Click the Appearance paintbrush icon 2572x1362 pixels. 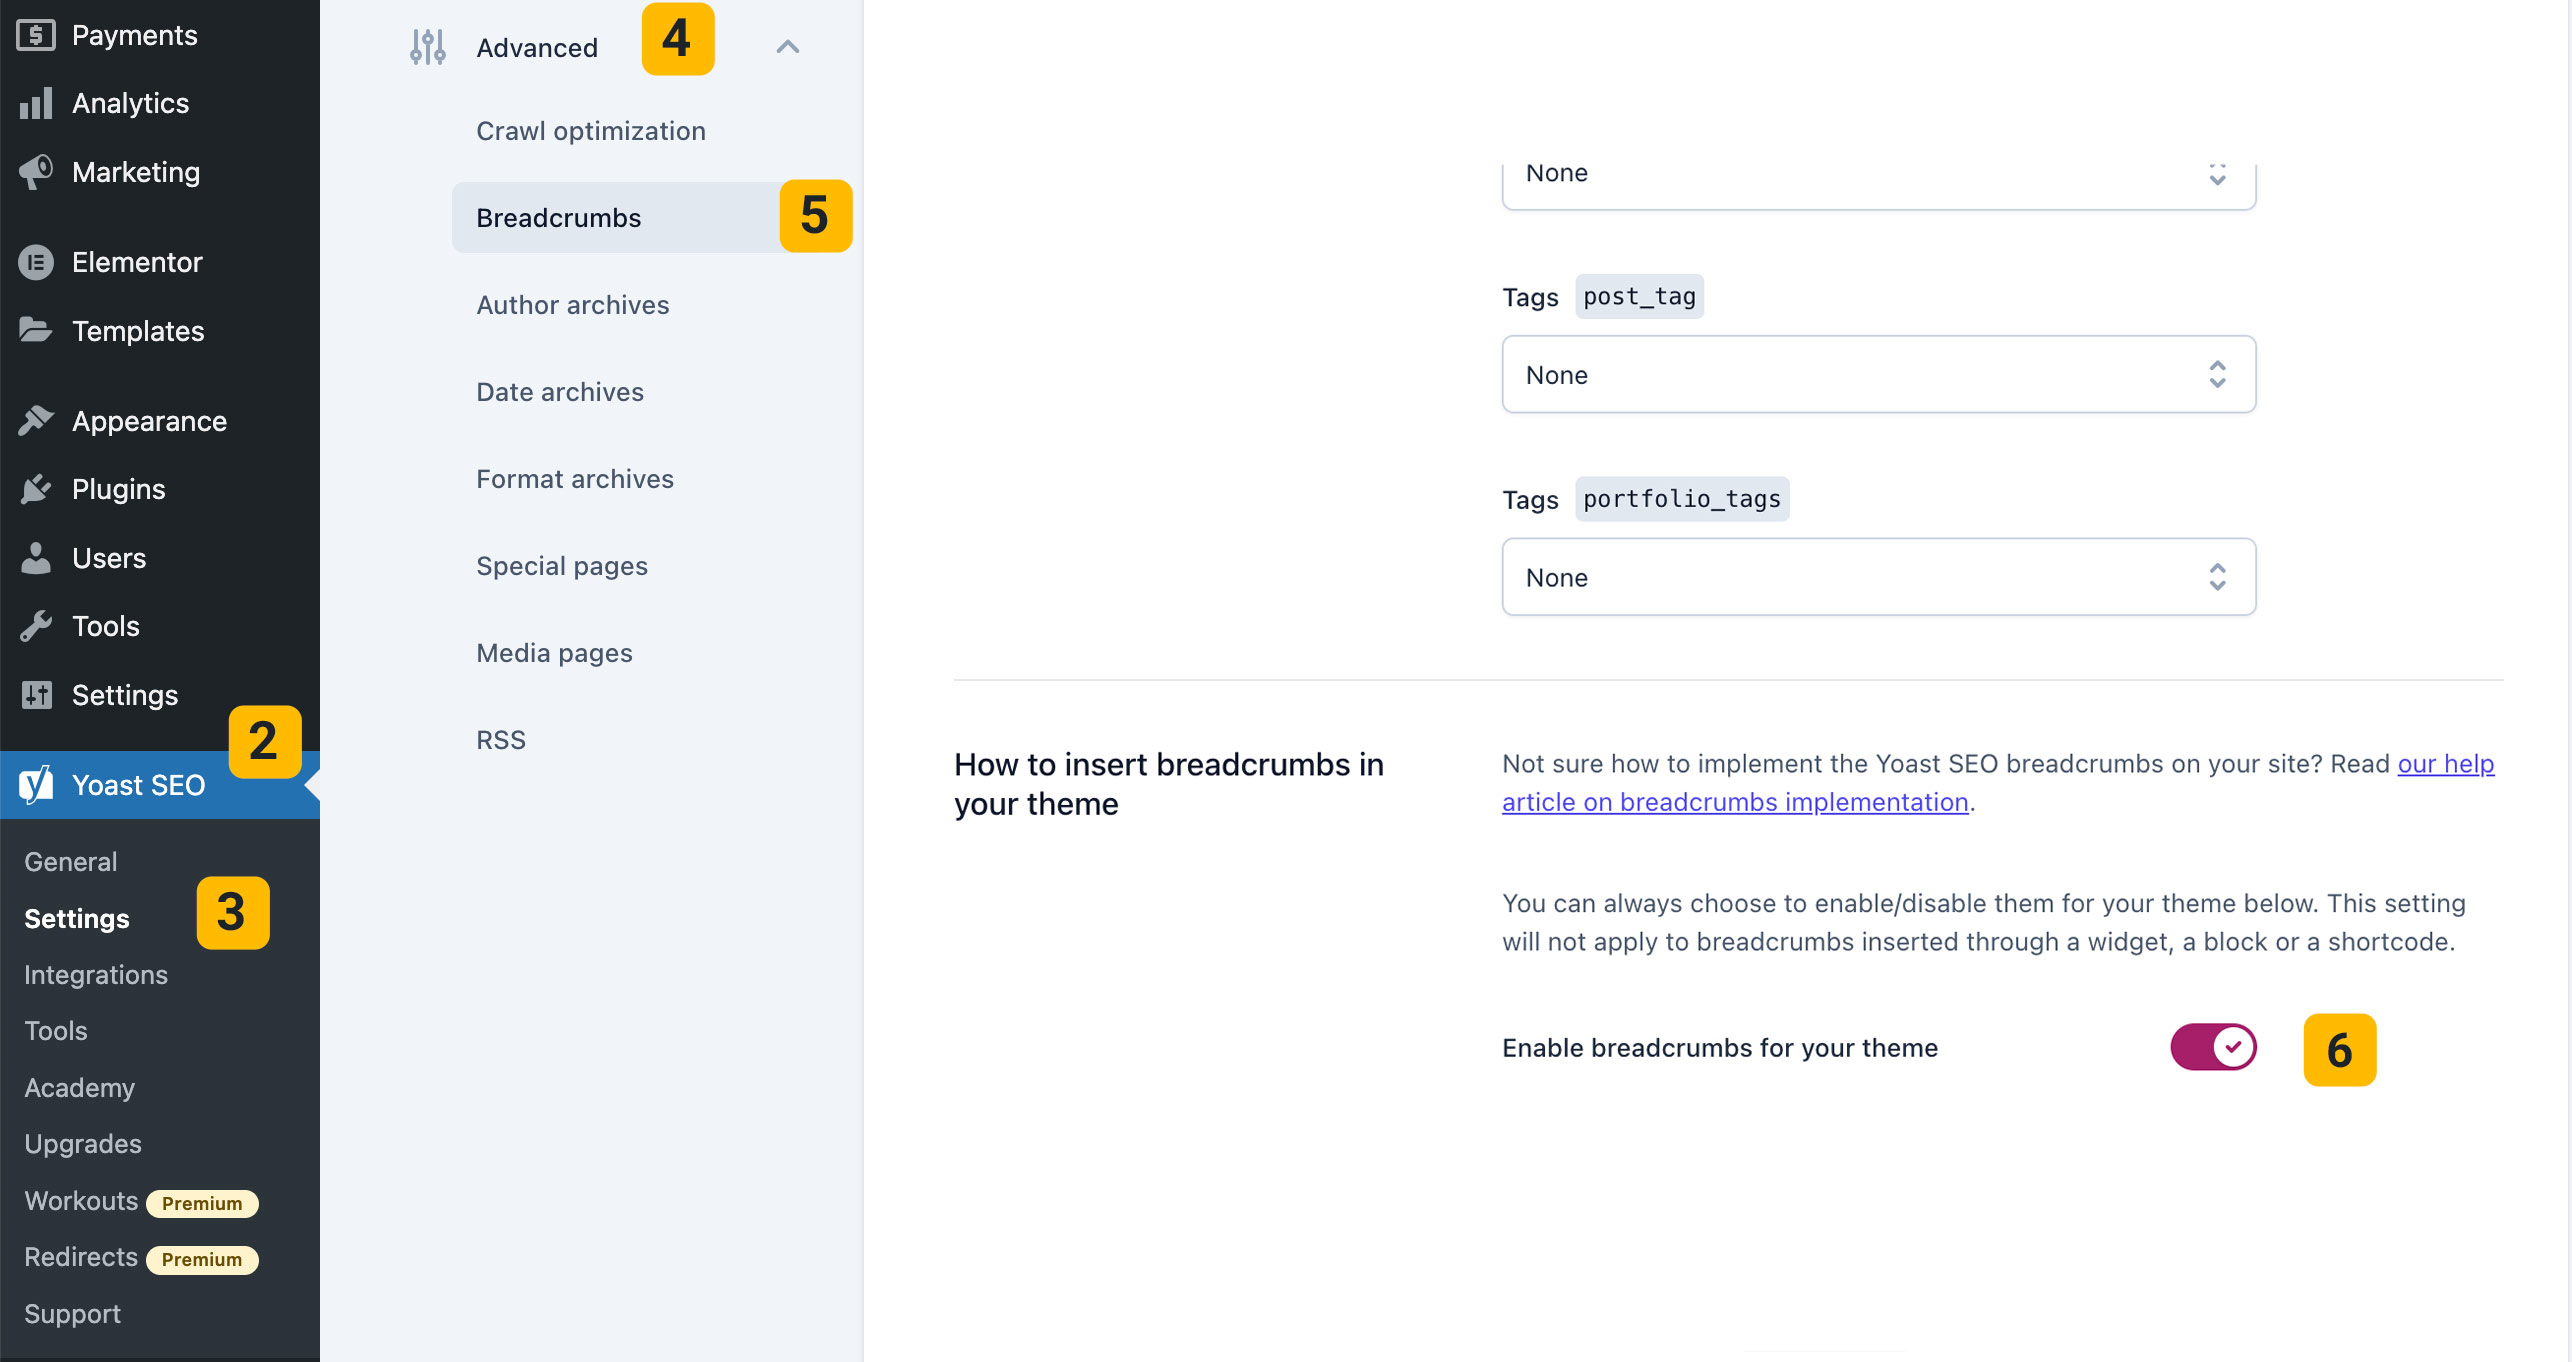(36, 421)
